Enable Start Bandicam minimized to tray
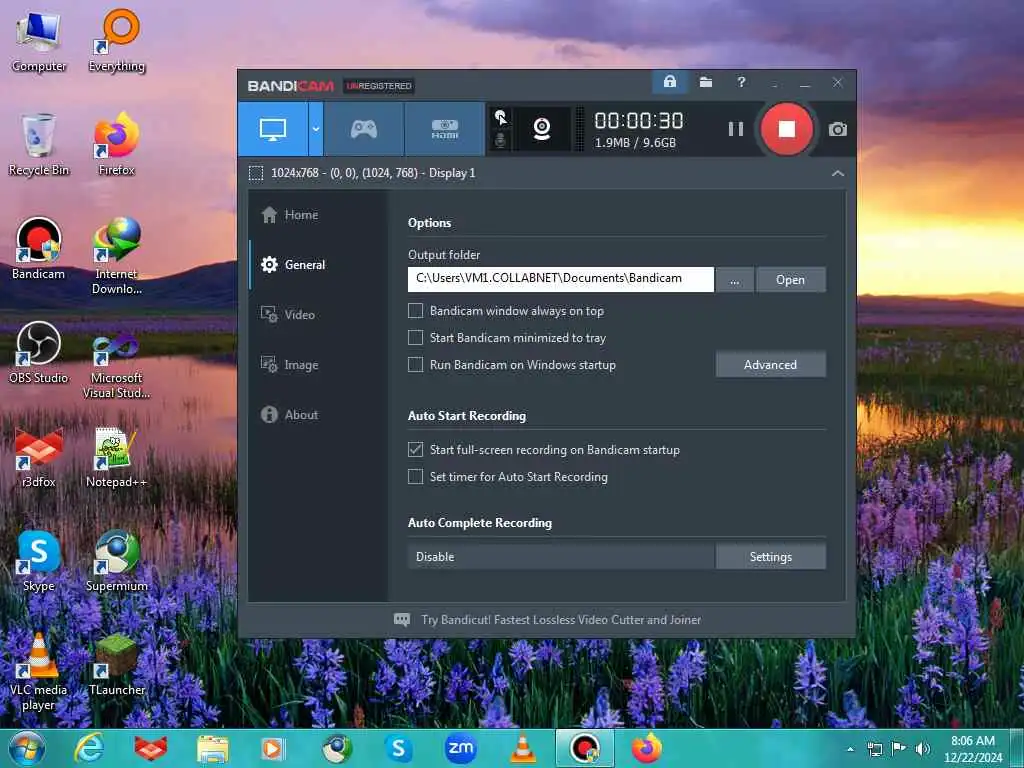1024x768 pixels. pyautogui.click(x=415, y=338)
